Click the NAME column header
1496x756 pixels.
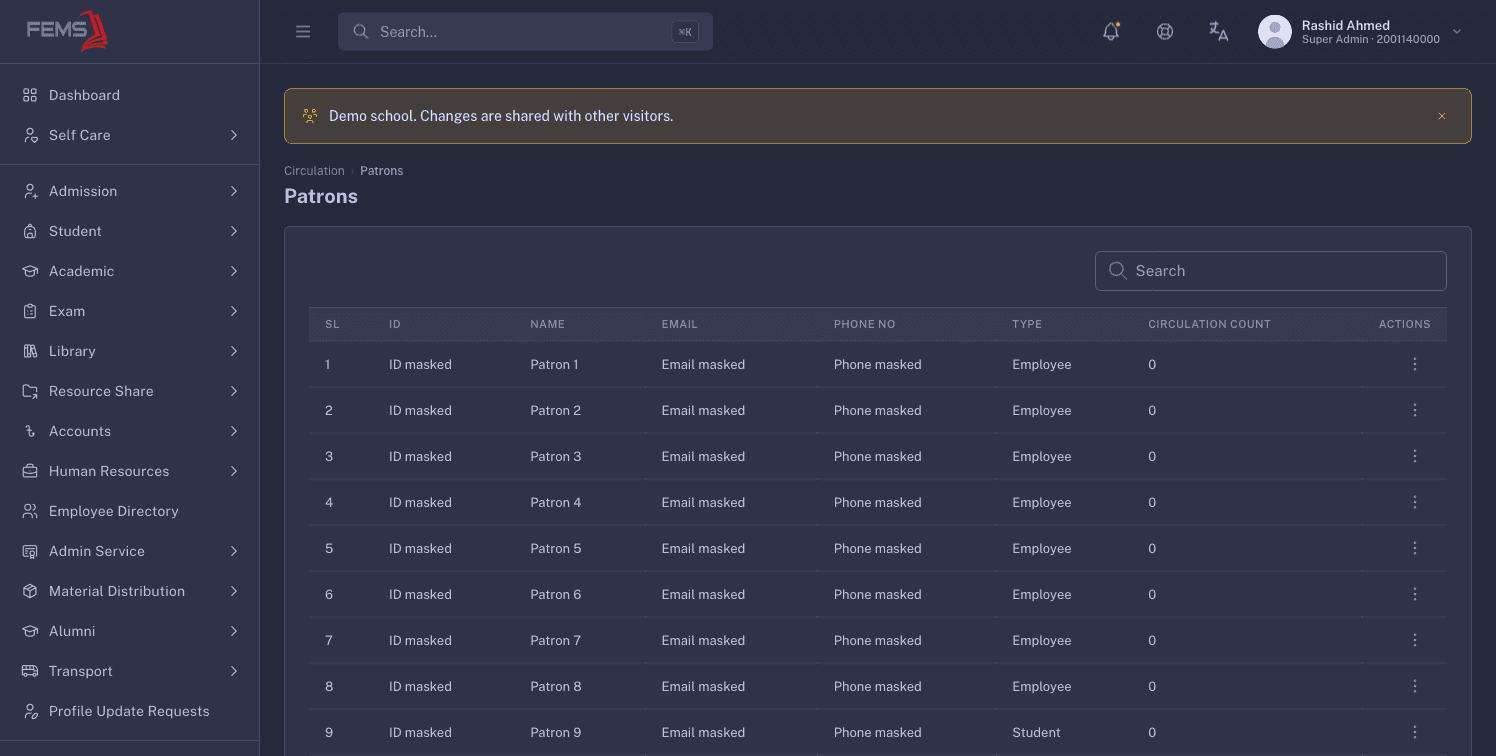(547, 324)
